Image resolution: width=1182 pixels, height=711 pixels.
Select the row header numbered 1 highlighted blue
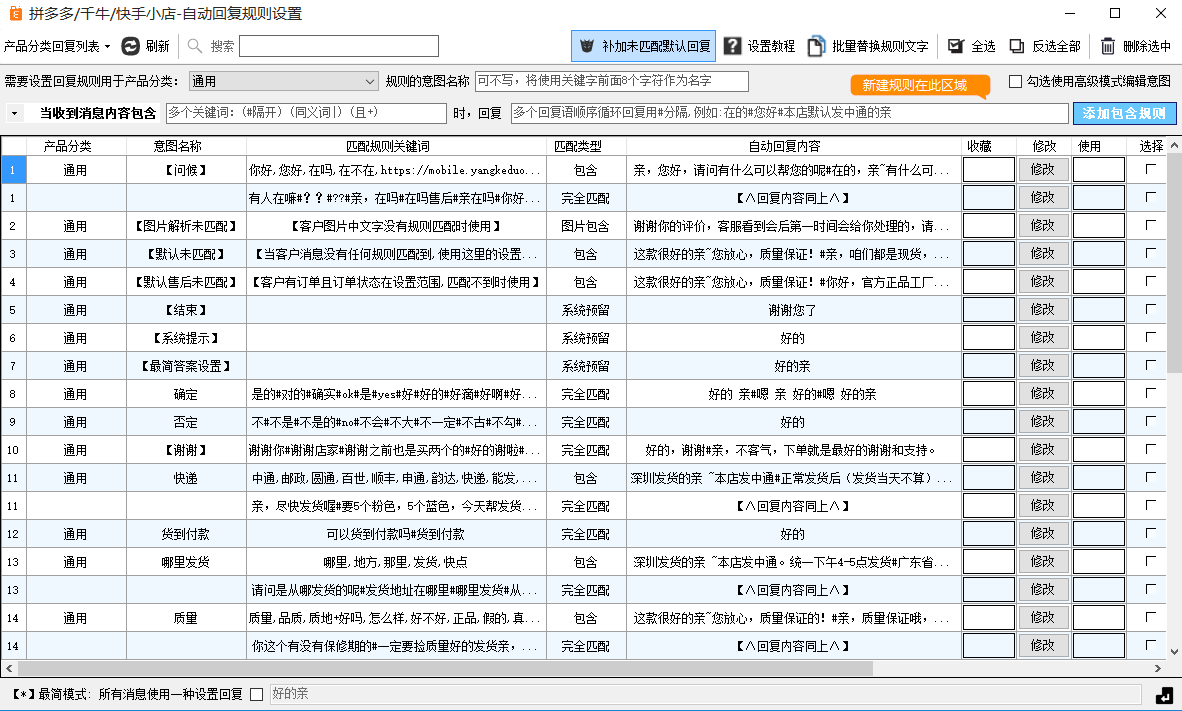coord(13,170)
